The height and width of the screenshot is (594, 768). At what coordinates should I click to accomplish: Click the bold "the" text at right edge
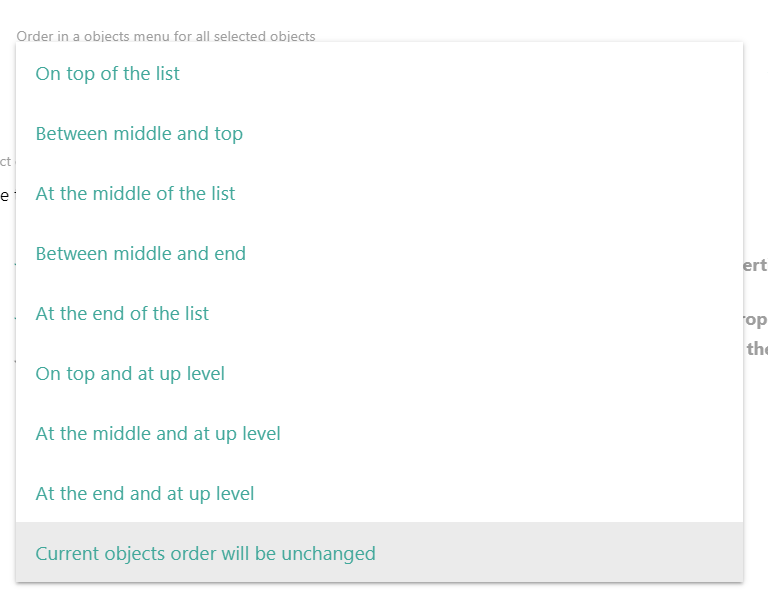click(757, 348)
